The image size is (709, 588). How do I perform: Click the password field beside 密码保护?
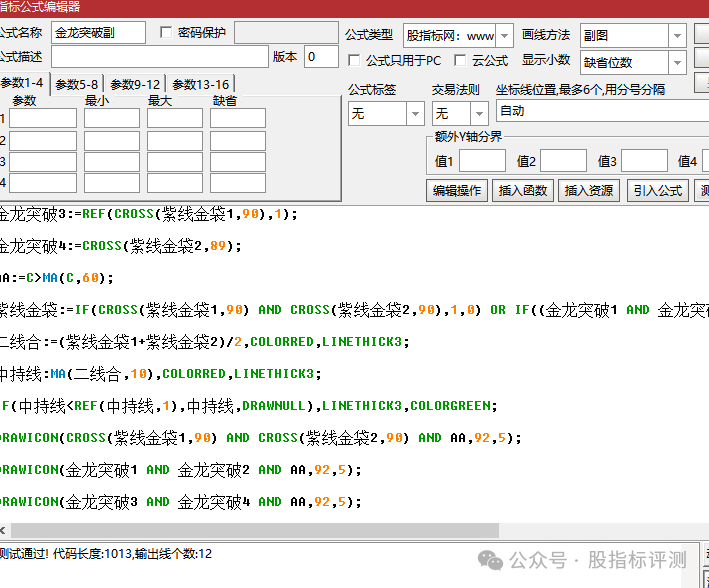286,33
